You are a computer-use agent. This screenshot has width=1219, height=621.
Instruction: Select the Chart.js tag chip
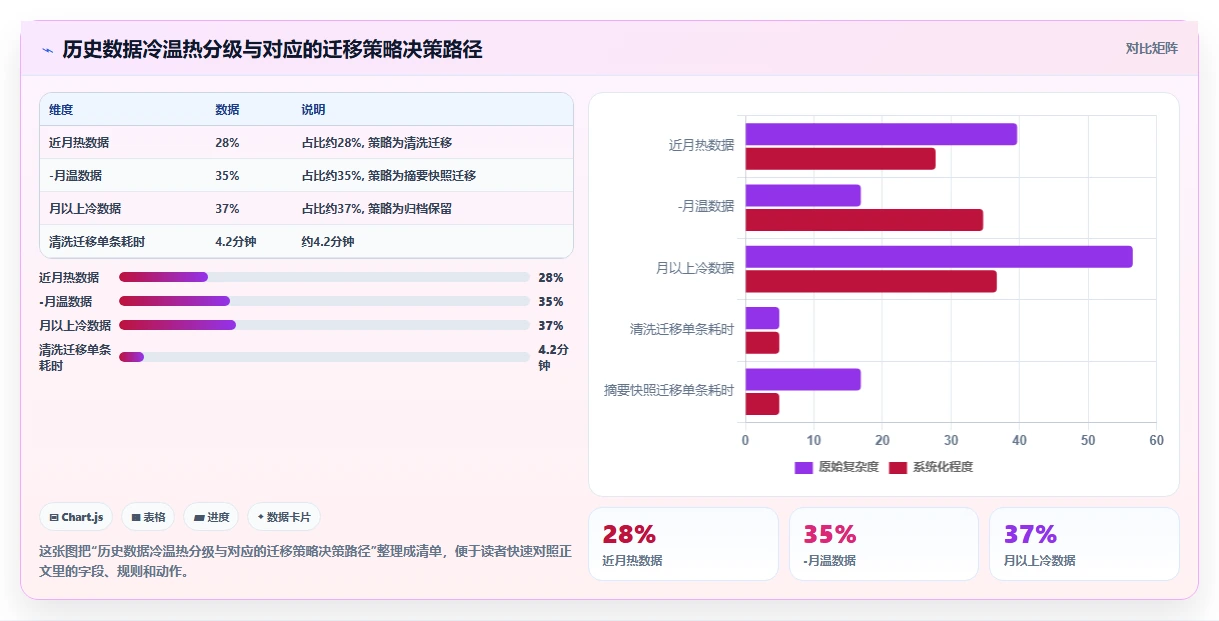[x=76, y=517]
